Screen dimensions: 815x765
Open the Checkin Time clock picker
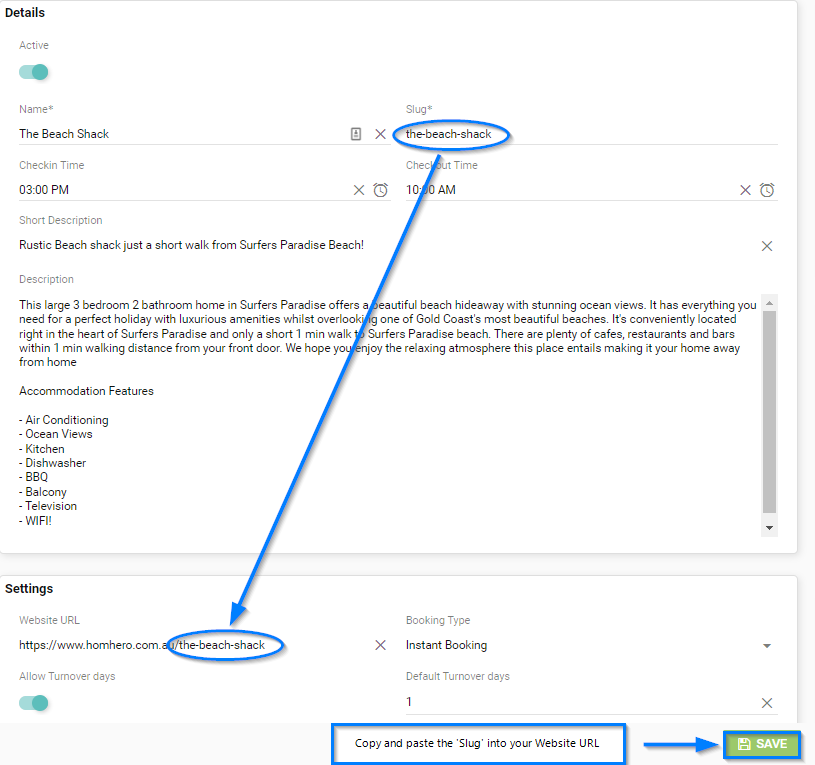click(380, 190)
